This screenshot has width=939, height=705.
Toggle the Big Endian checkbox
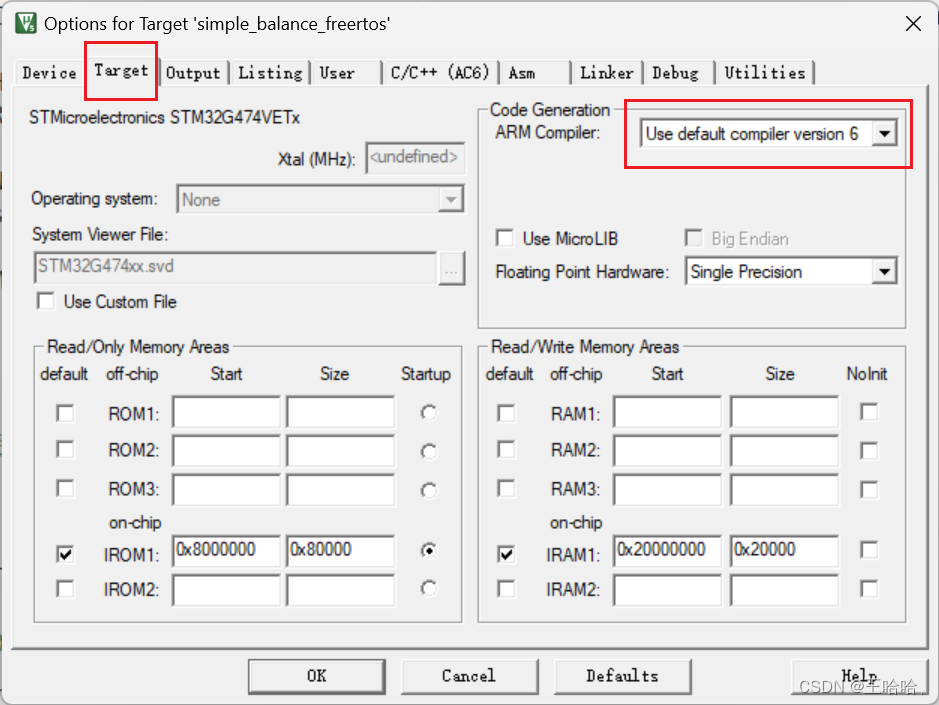(693, 238)
